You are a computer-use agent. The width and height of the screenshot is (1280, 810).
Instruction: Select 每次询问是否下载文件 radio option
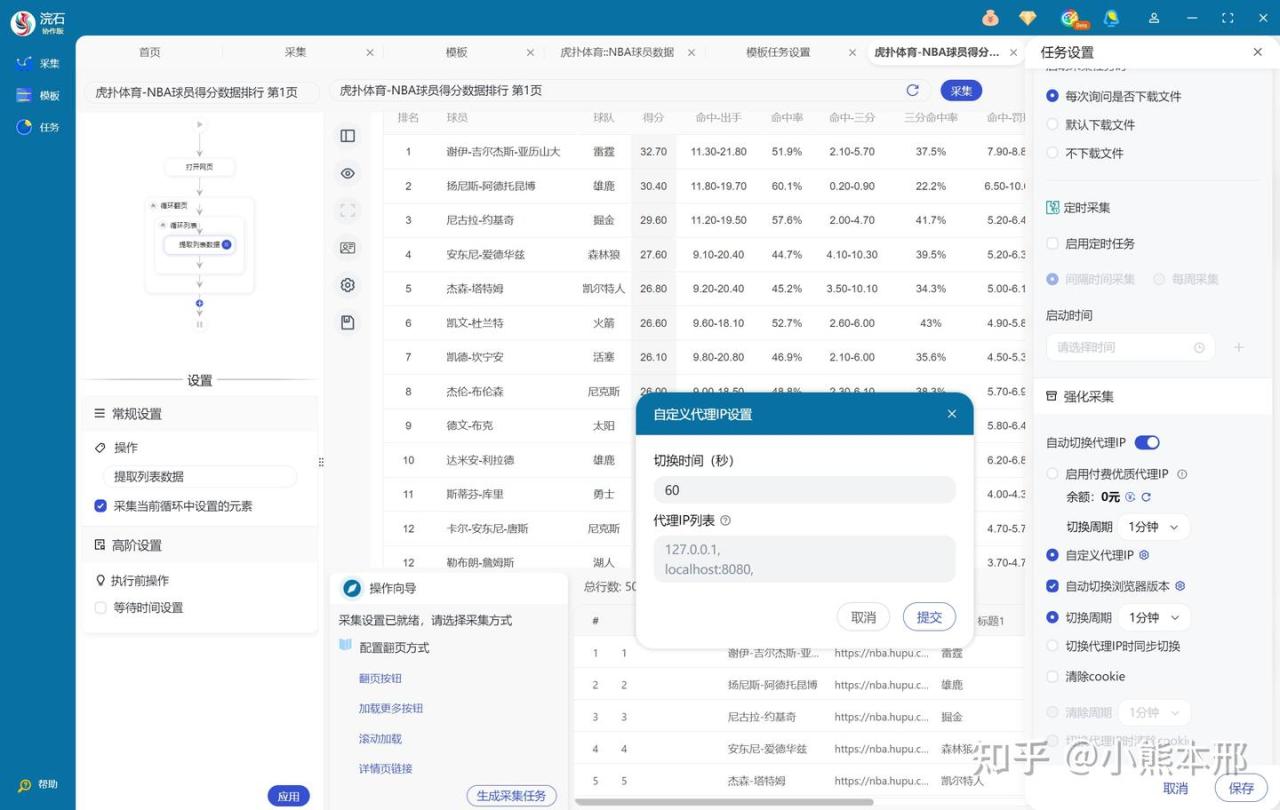(x=1052, y=96)
